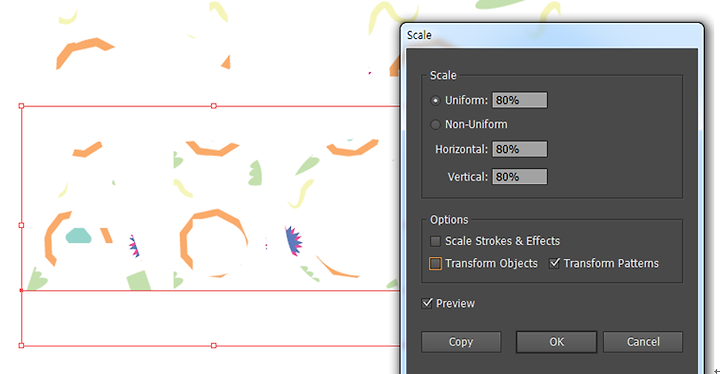Enable Scale Strokes & Effects checkbox
This screenshot has height=374, width=720.
435,241
